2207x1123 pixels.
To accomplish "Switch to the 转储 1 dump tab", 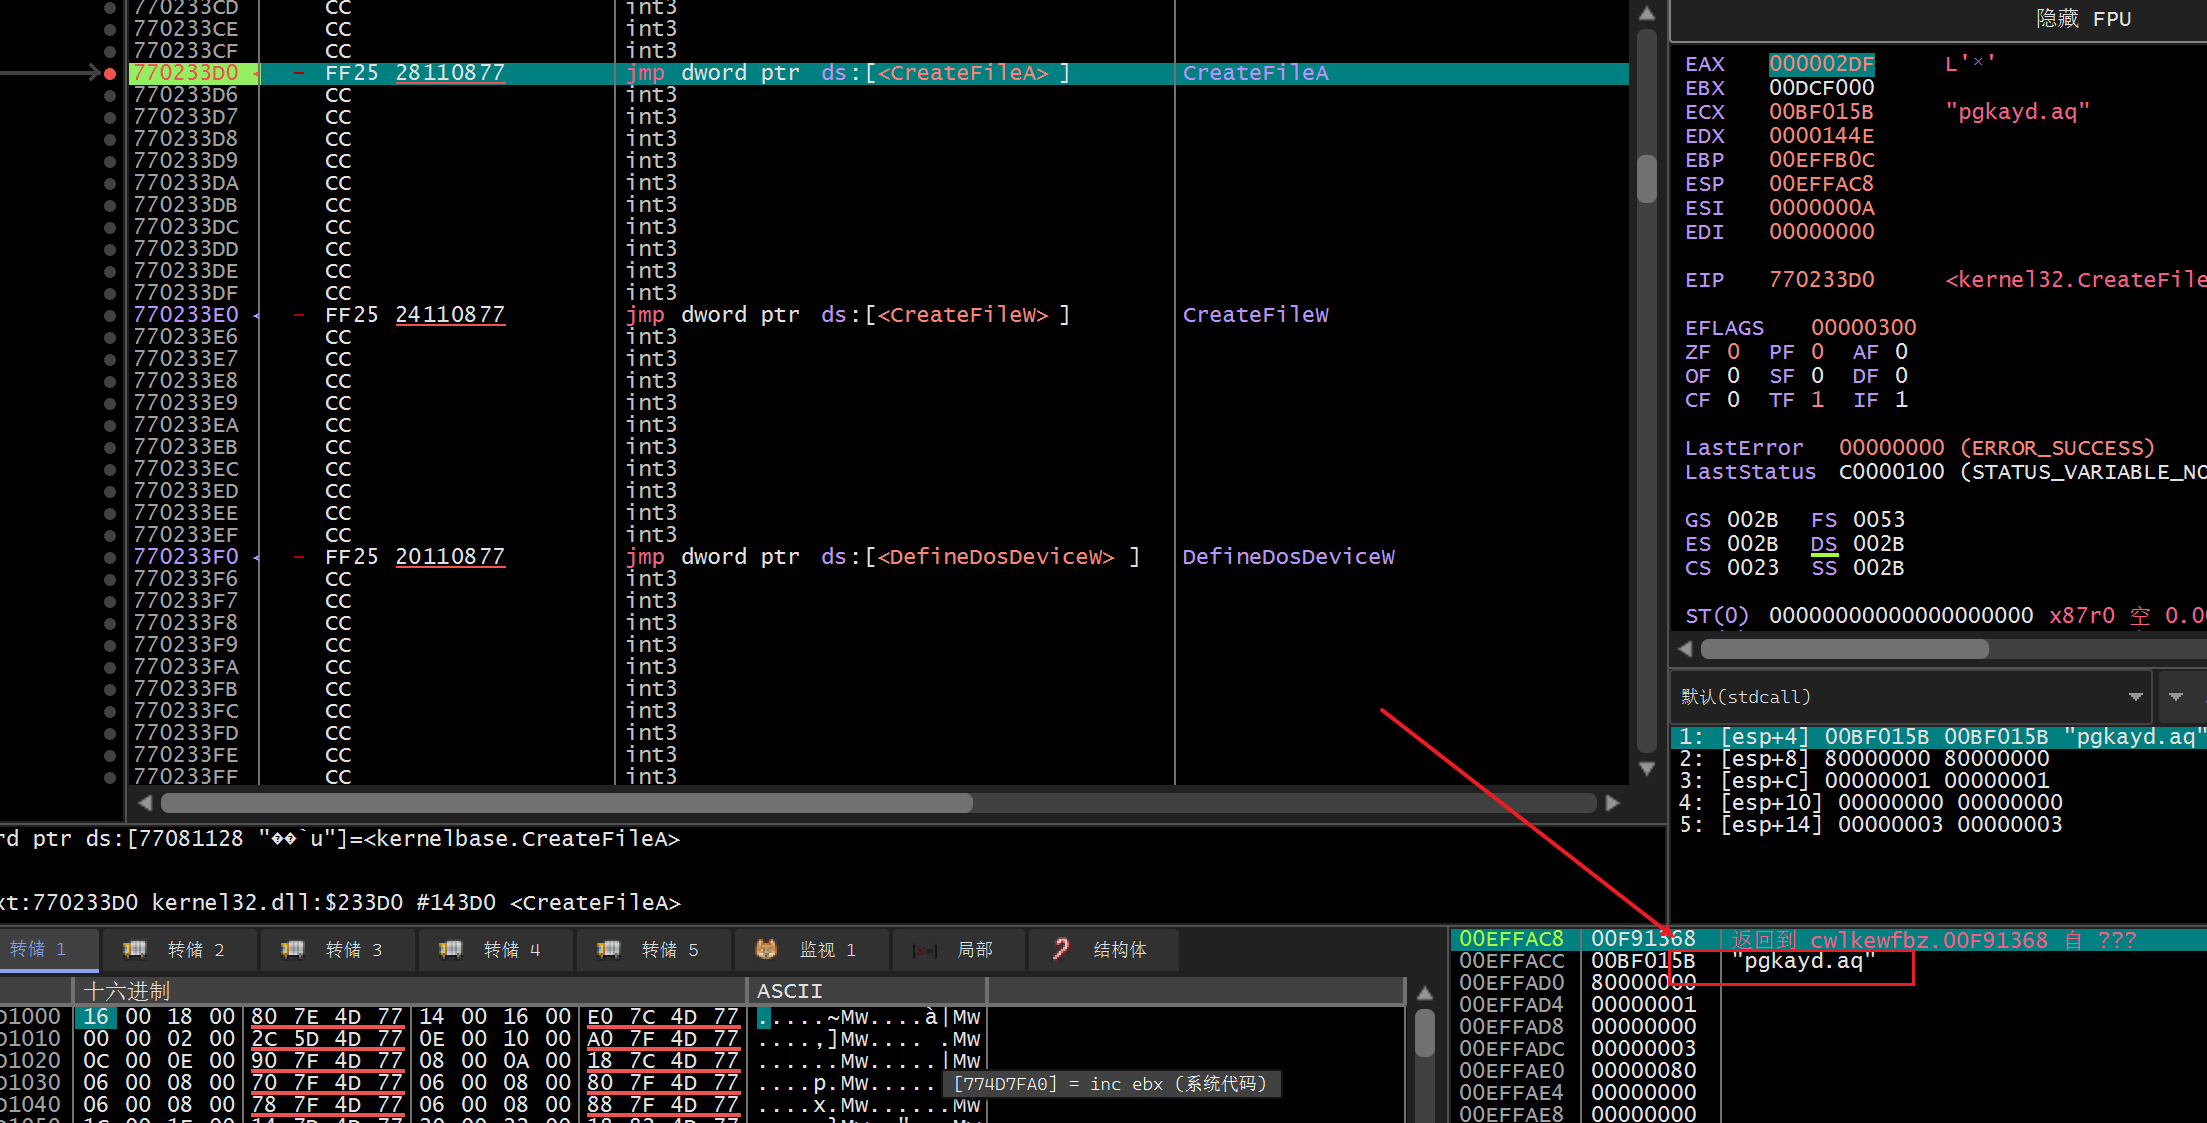I will pyautogui.click(x=47, y=950).
